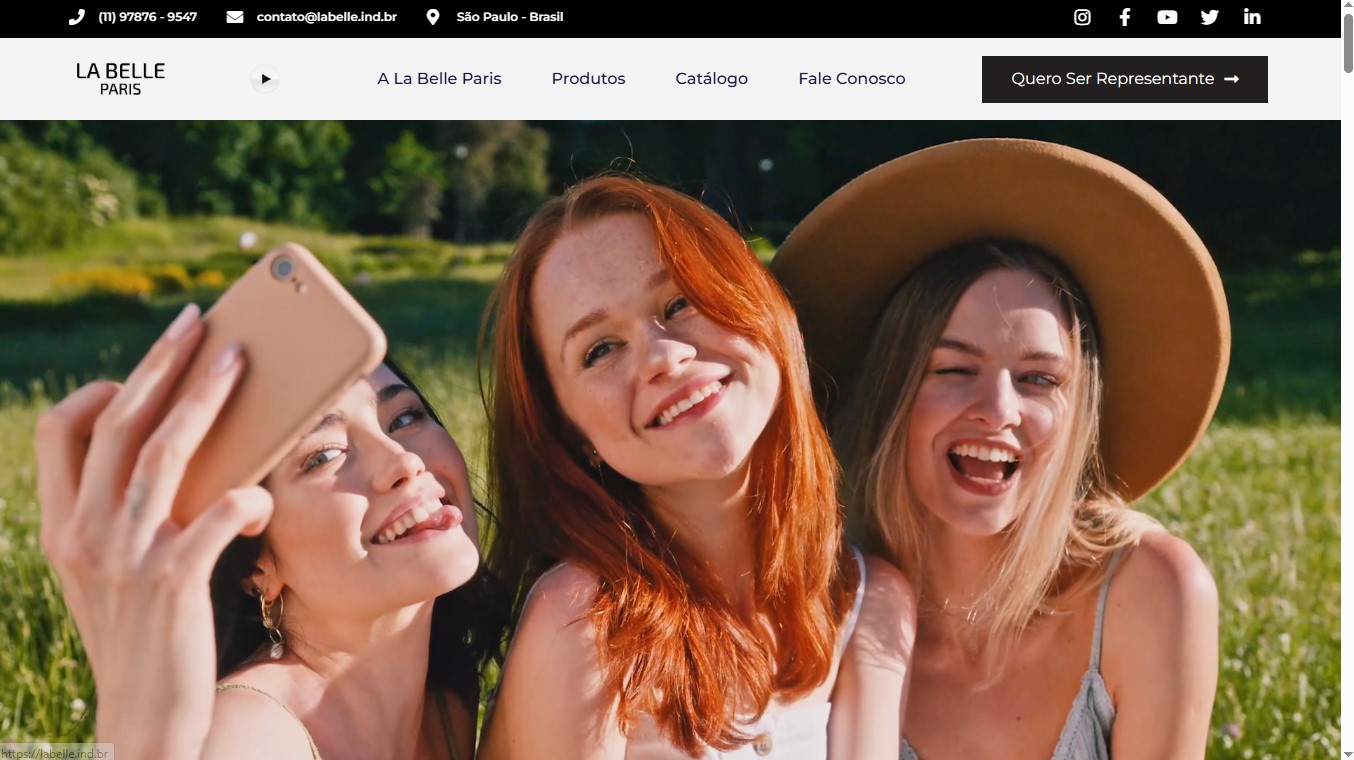This screenshot has width=1354, height=760.
Task: Click the Quero Ser Representante button
Action: (1124, 79)
